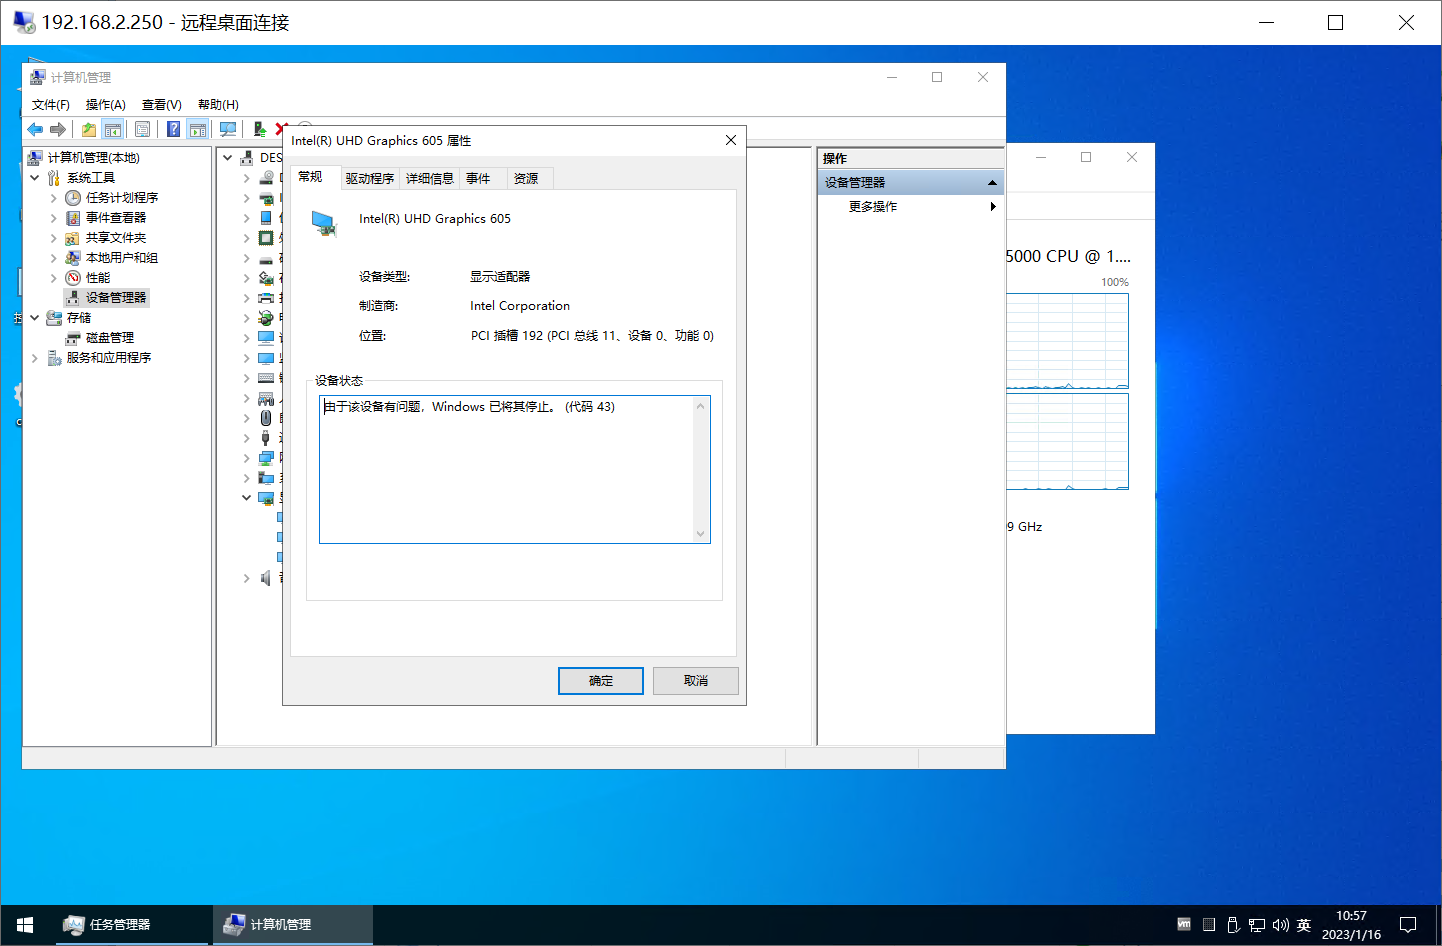
Task: Click the Update driver toolbar icon
Action: tap(259, 129)
